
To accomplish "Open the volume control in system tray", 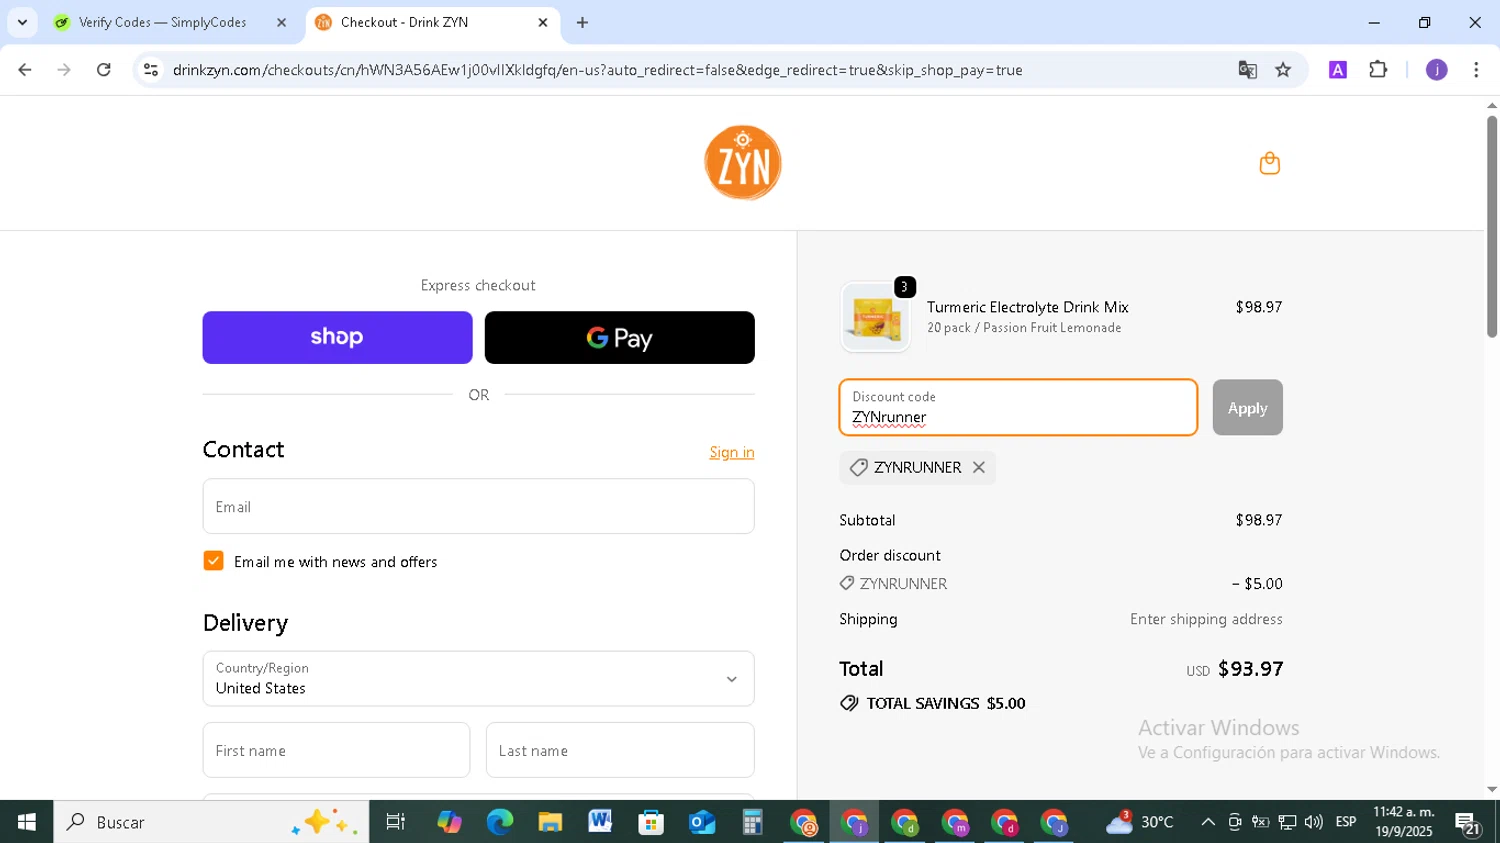I will 1314,822.
